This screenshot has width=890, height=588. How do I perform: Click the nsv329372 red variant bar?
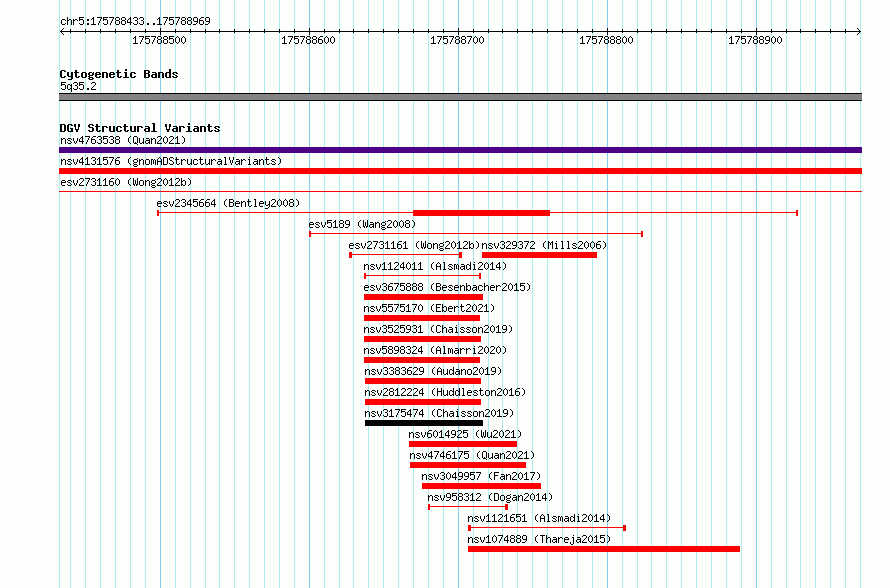tap(539, 255)
